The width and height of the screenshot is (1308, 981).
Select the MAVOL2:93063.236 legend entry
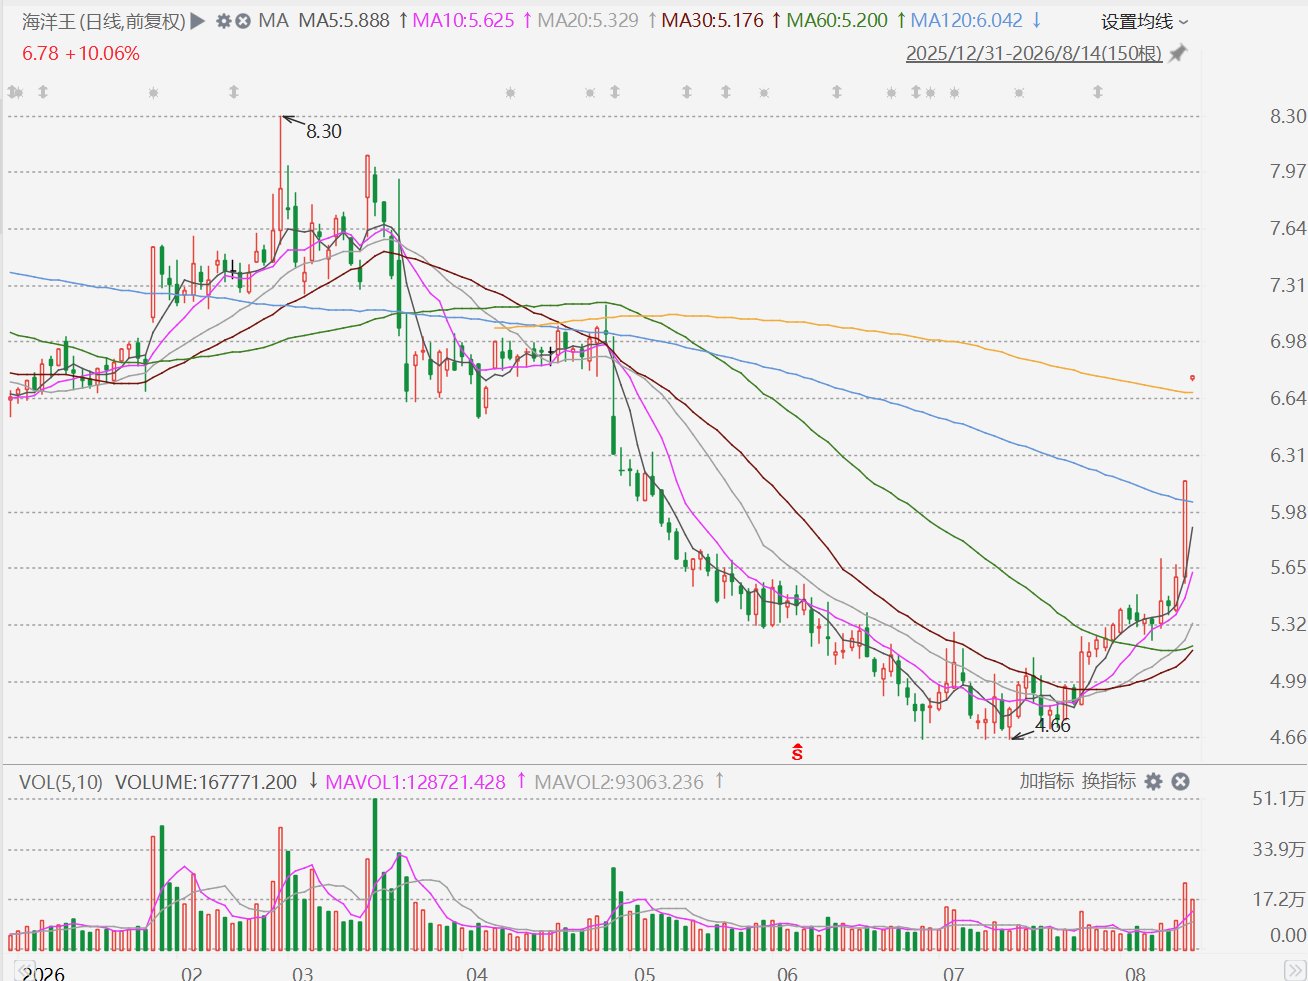[619, 782]
